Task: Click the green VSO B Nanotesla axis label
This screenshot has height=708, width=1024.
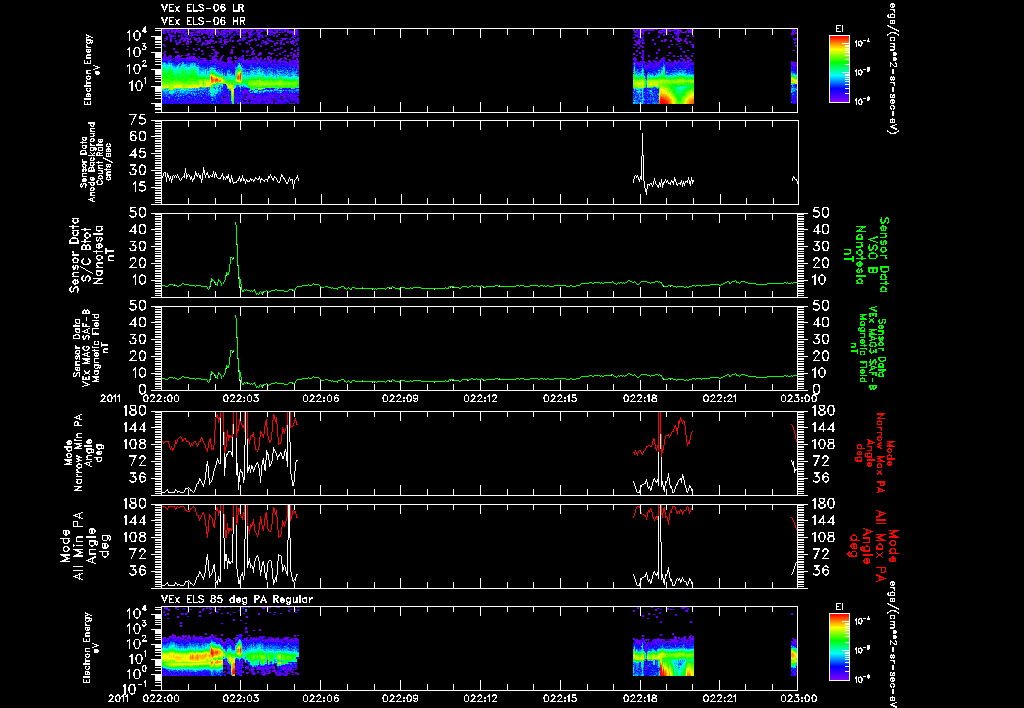Action: [x=866, y=255]
